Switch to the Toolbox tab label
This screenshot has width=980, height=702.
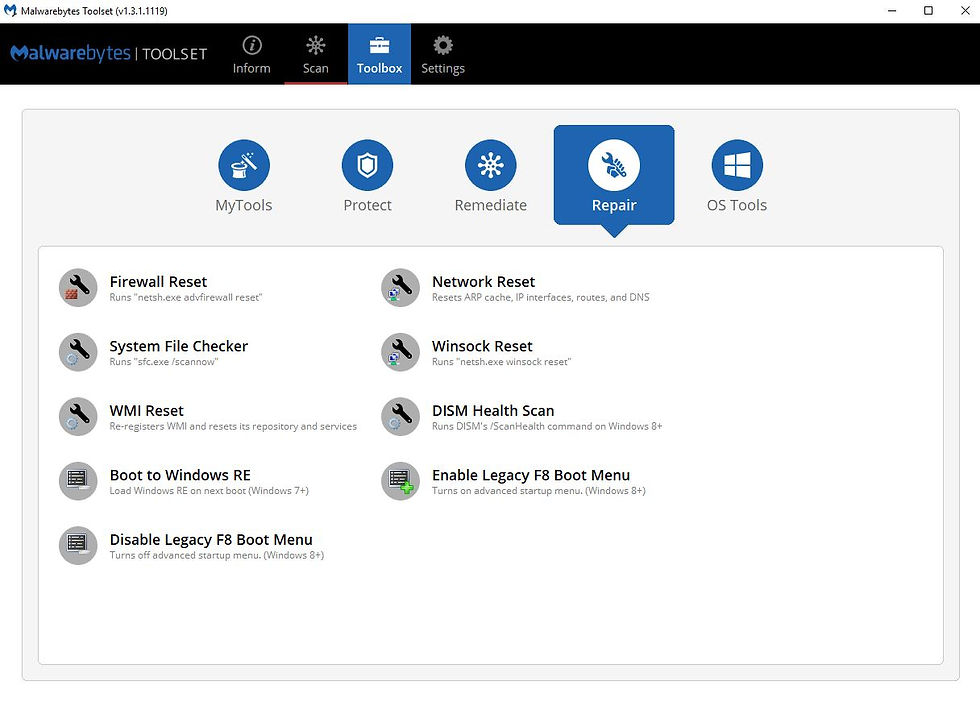click(379, 68)
